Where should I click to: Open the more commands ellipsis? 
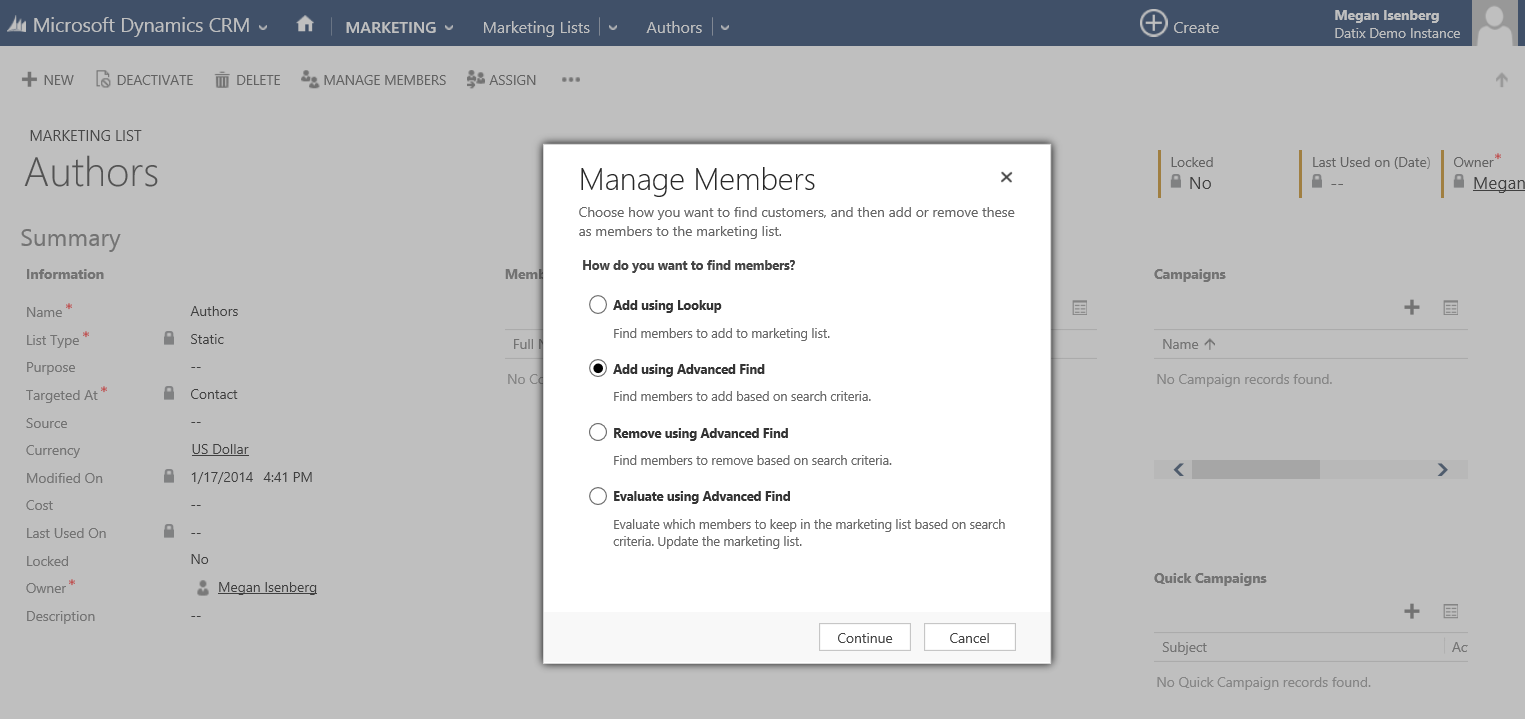[x=571, y=80]
